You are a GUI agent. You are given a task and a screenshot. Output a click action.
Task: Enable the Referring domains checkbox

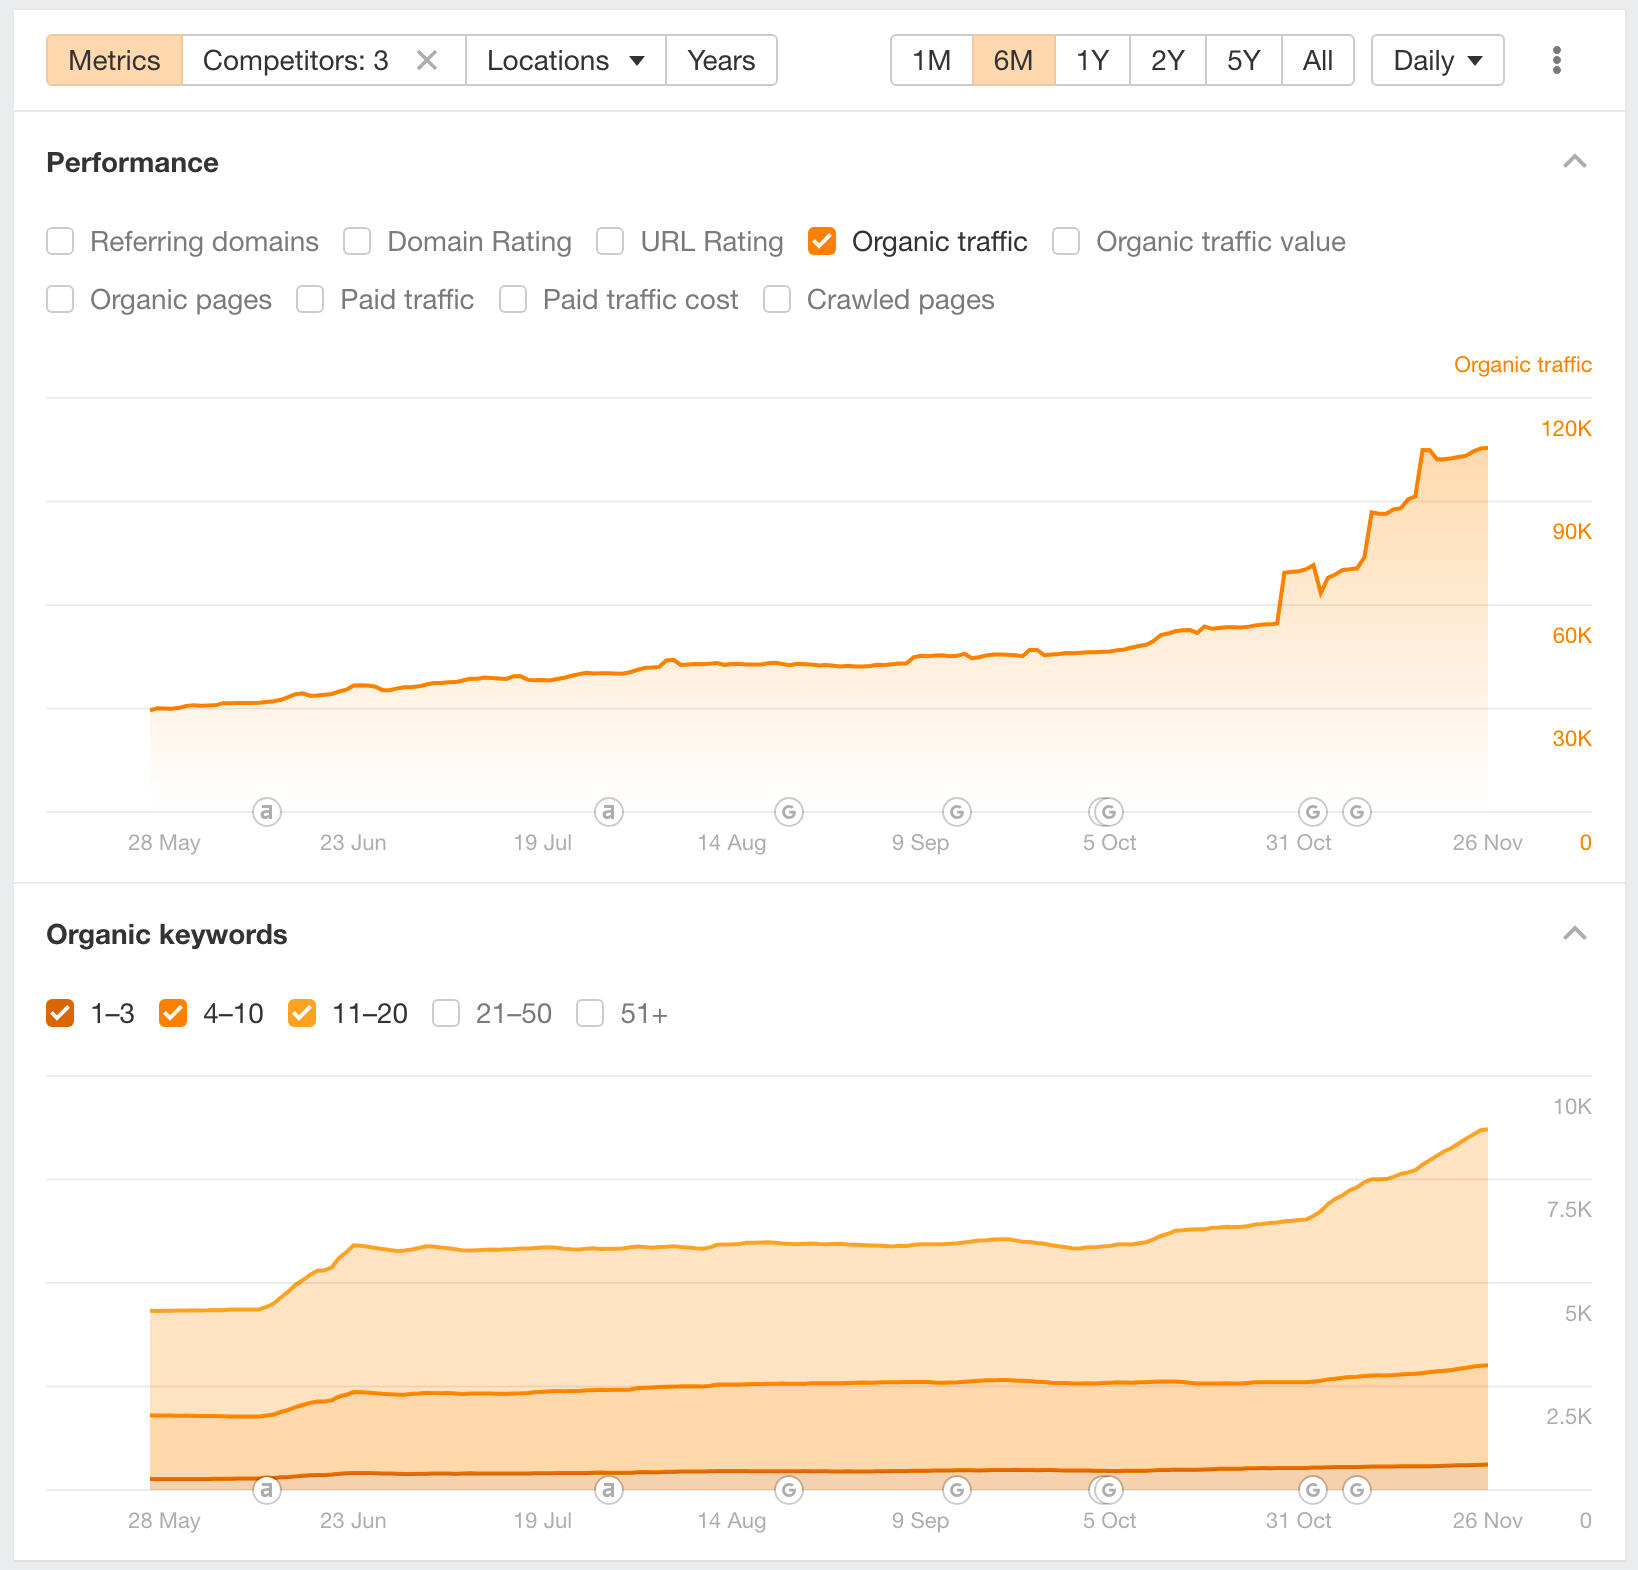pos(60,242)
